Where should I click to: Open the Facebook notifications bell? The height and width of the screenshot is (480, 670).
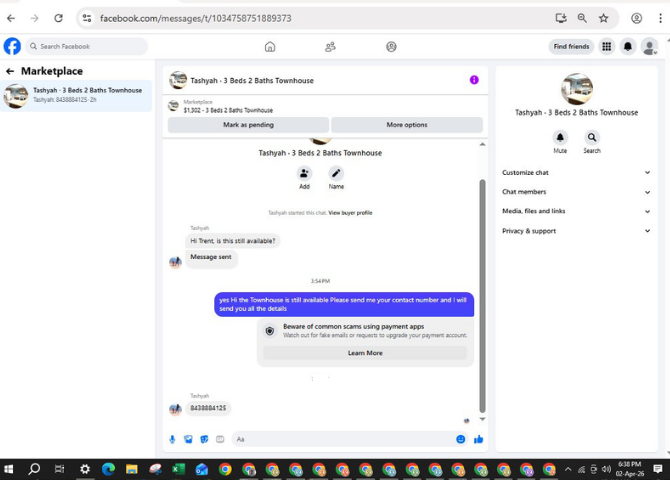coord(627,46)
